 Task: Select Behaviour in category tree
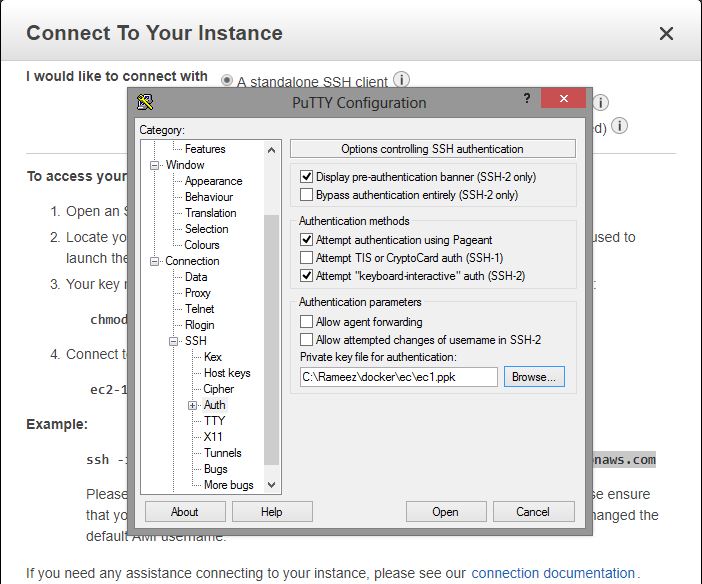209,197
